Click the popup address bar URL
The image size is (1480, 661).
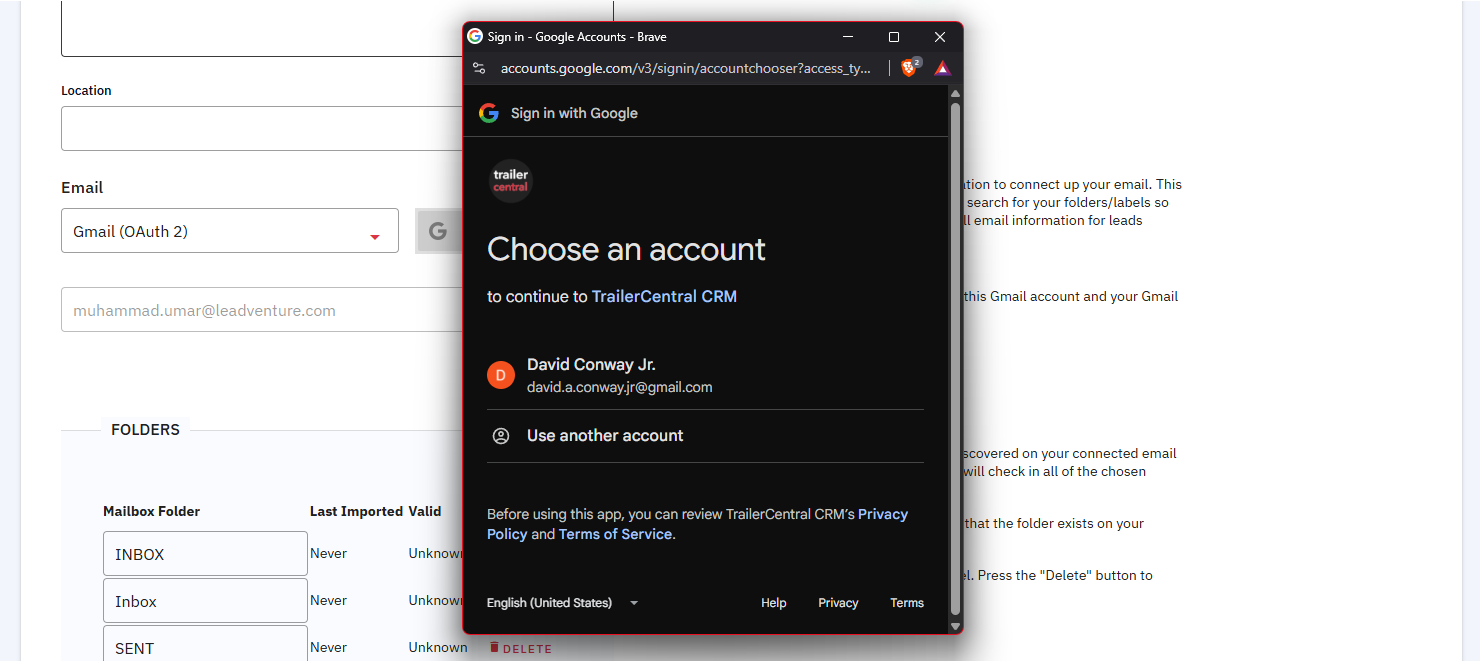686,68
